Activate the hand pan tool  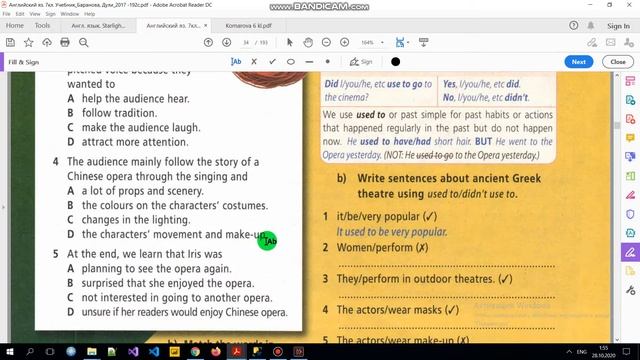coord(308,42)
